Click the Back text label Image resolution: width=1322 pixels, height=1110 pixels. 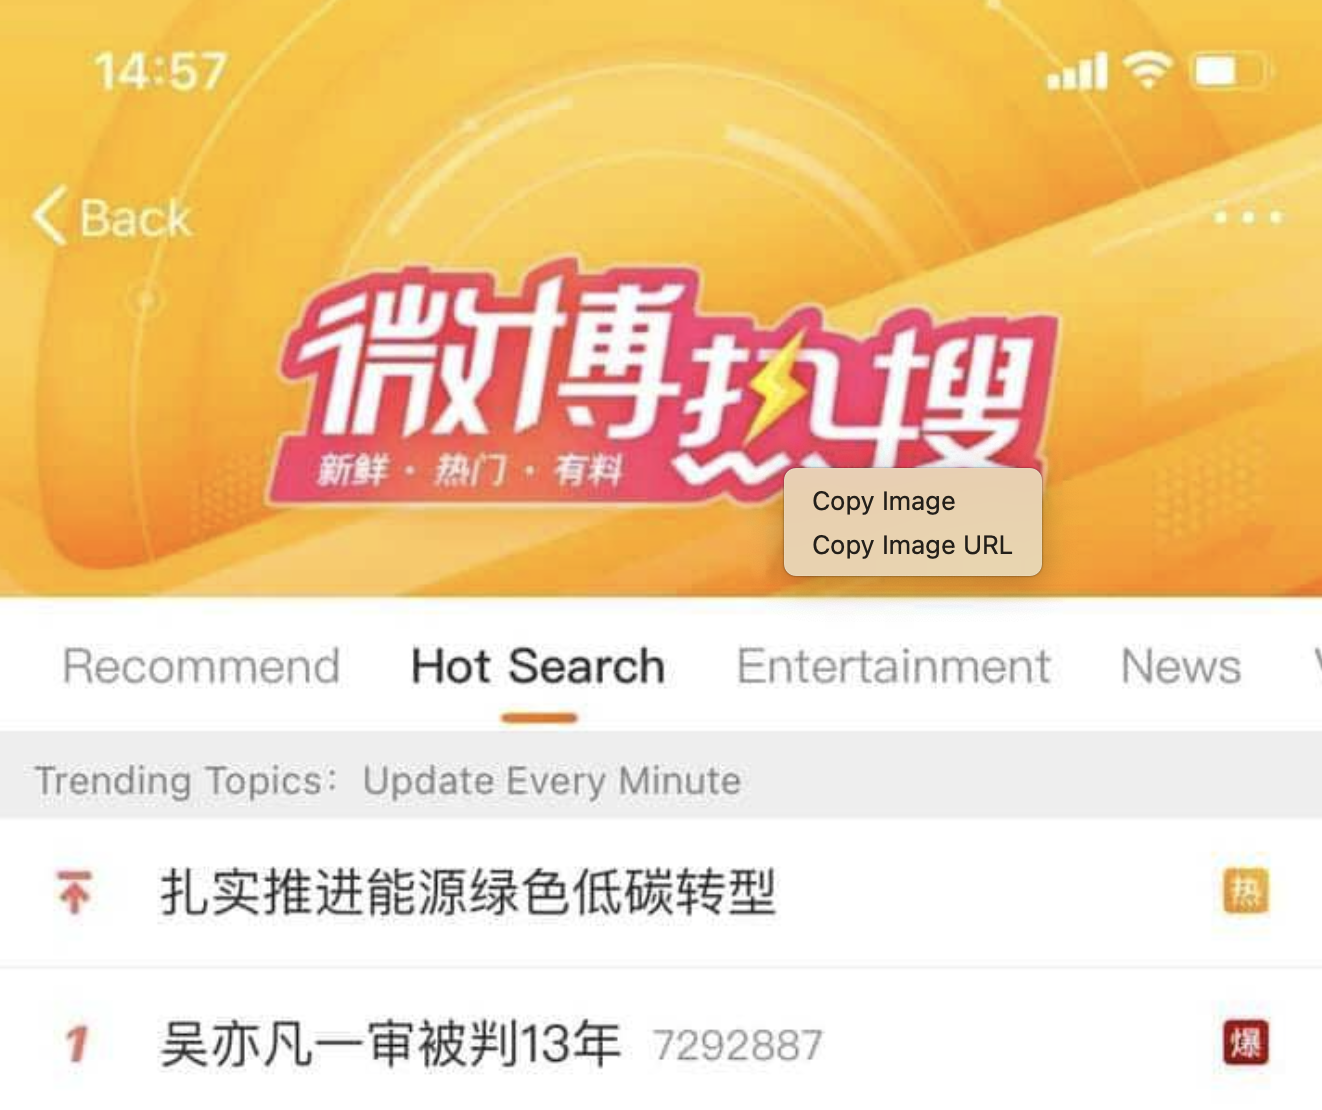[x=135, y=218]
